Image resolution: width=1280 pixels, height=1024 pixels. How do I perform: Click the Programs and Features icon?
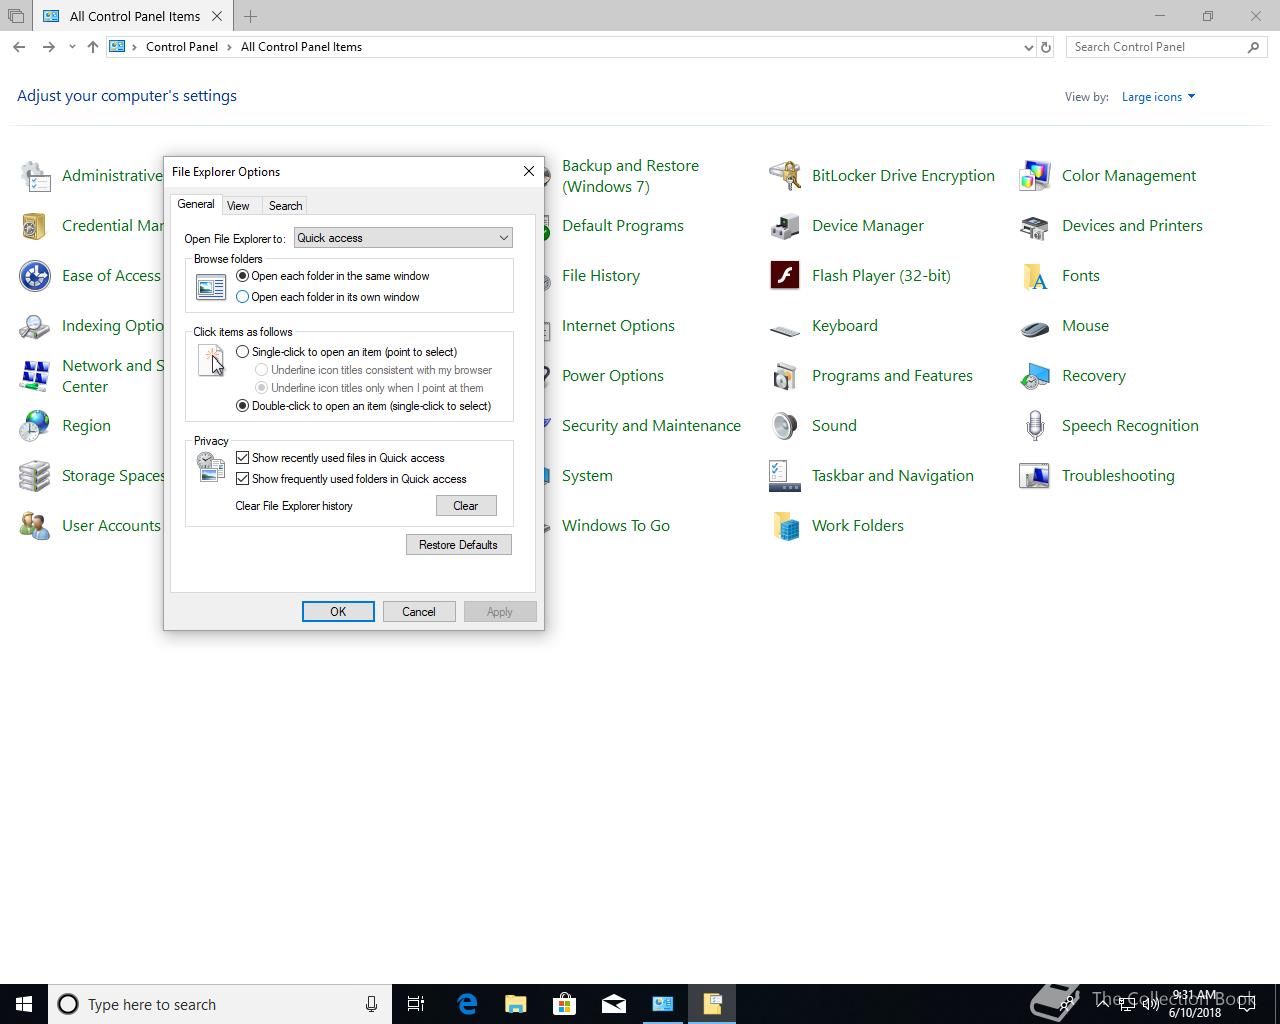click(x=785, y=376)
